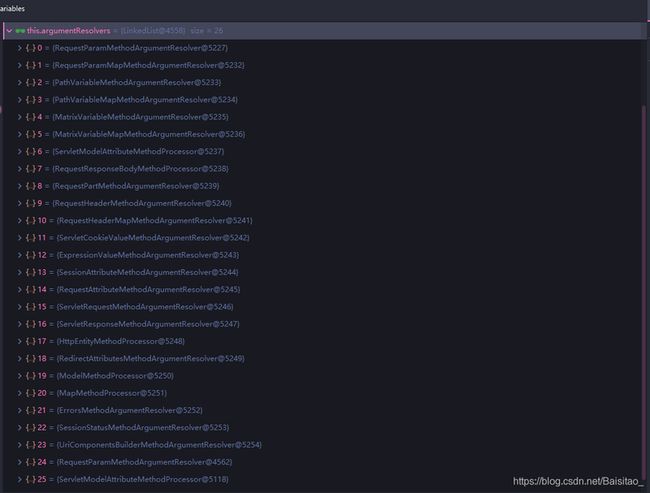The image size is (650, 493).
Task: Select ExpressionValueMethodArgumentResolver@5243 text
Action: pos(148,255)
